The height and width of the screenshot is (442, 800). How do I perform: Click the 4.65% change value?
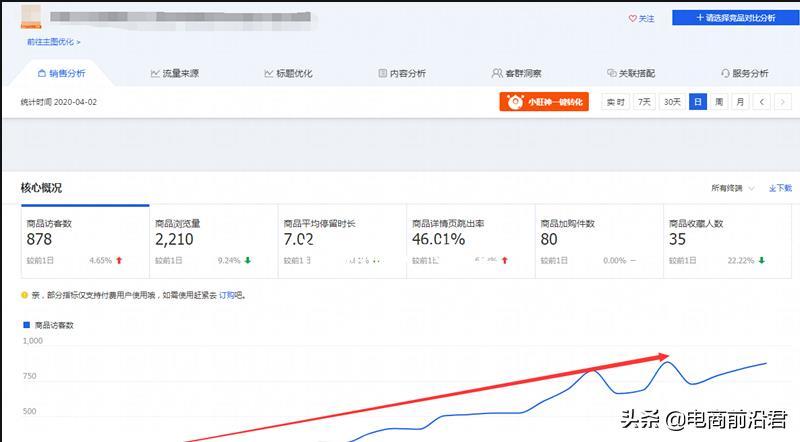[101, 260]
